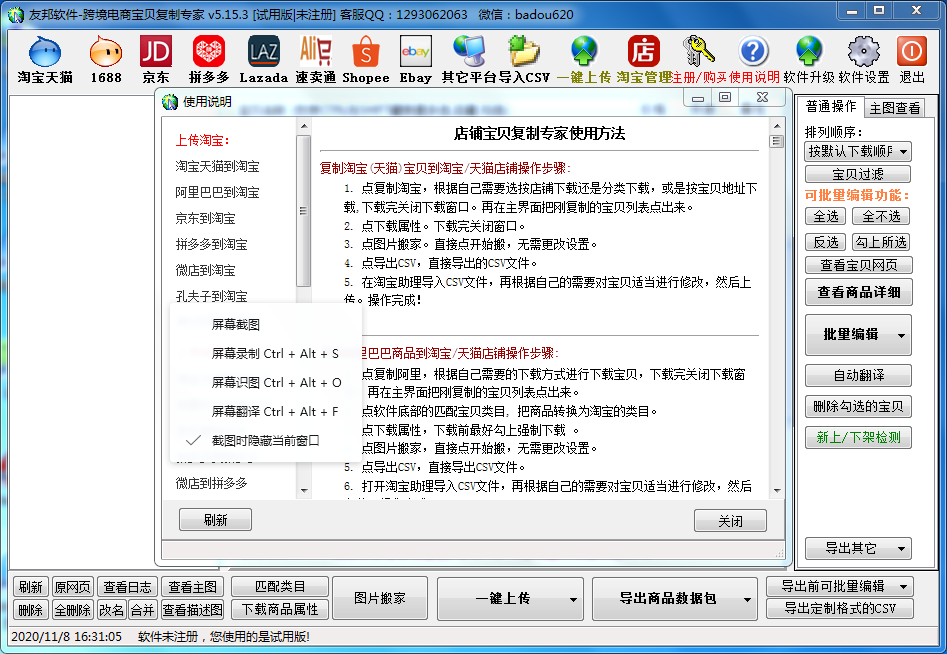Select the 京东 JD icon
The width and height of the screenshot is (947, 654).
[155, 59]
